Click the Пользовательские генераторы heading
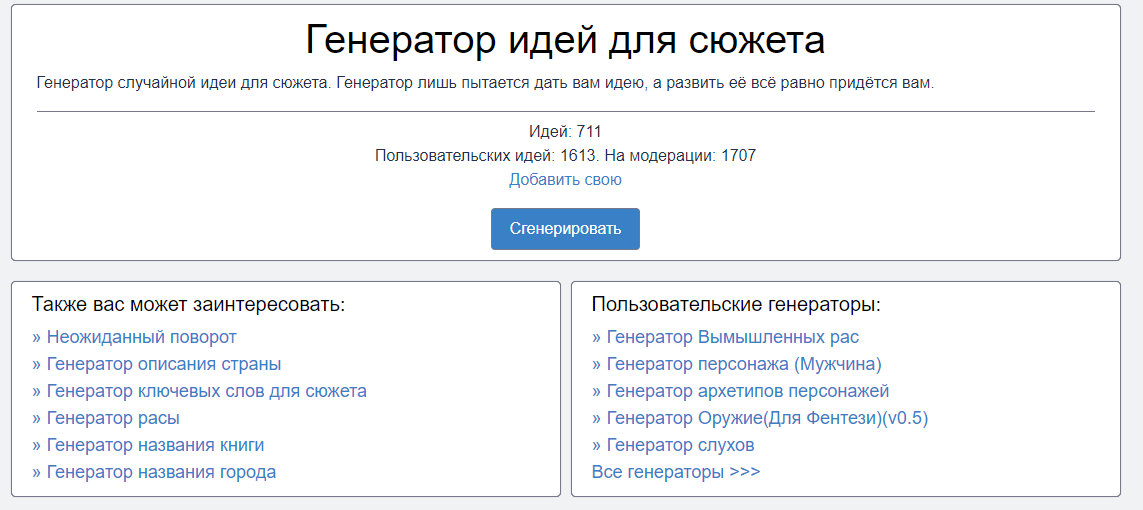The width and height of the screenshot is (1143, 510). [x=736, y=305]
